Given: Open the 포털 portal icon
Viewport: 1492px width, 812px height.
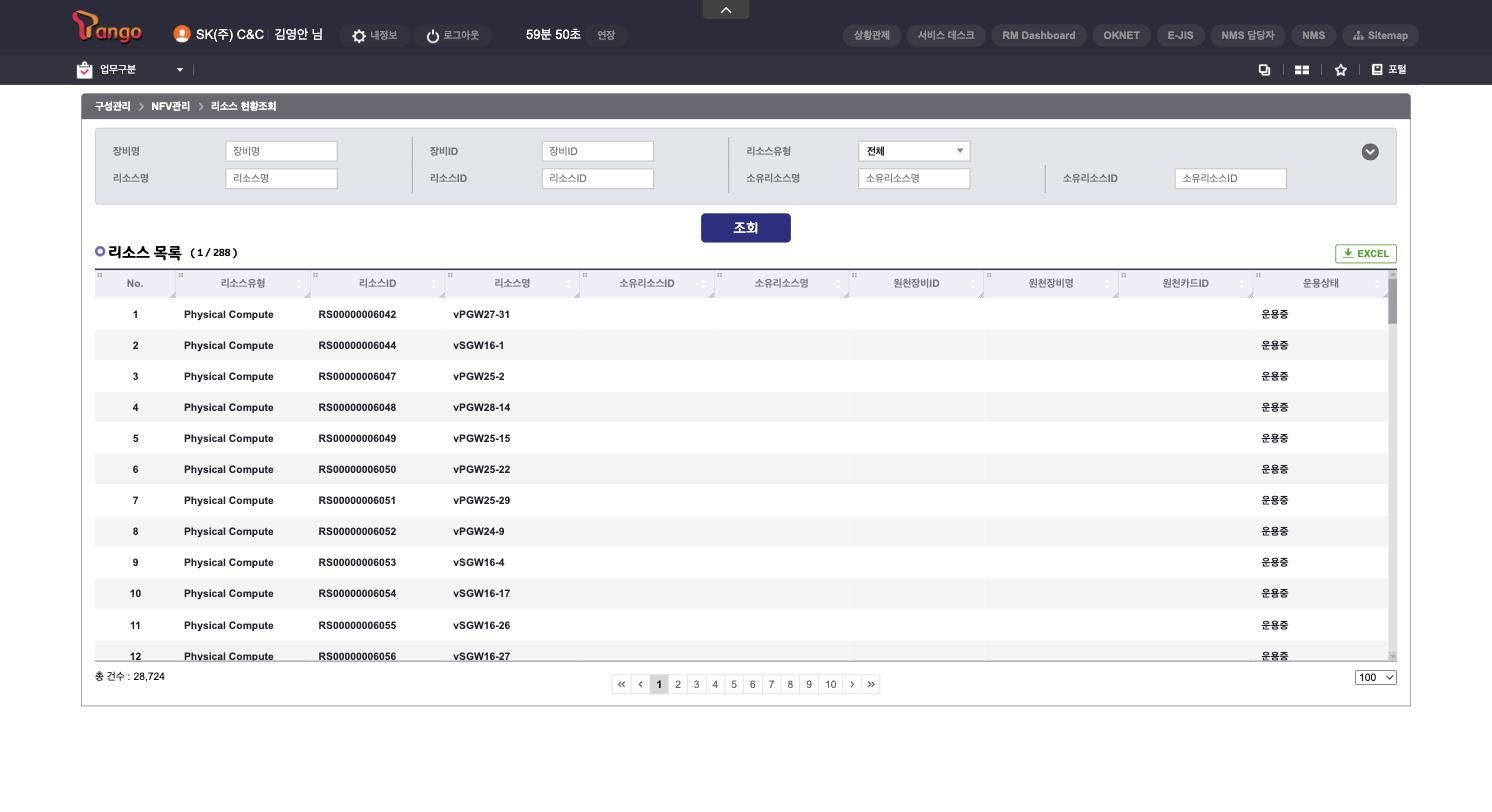Looking at the screenshot, I should coord(1388,70).
